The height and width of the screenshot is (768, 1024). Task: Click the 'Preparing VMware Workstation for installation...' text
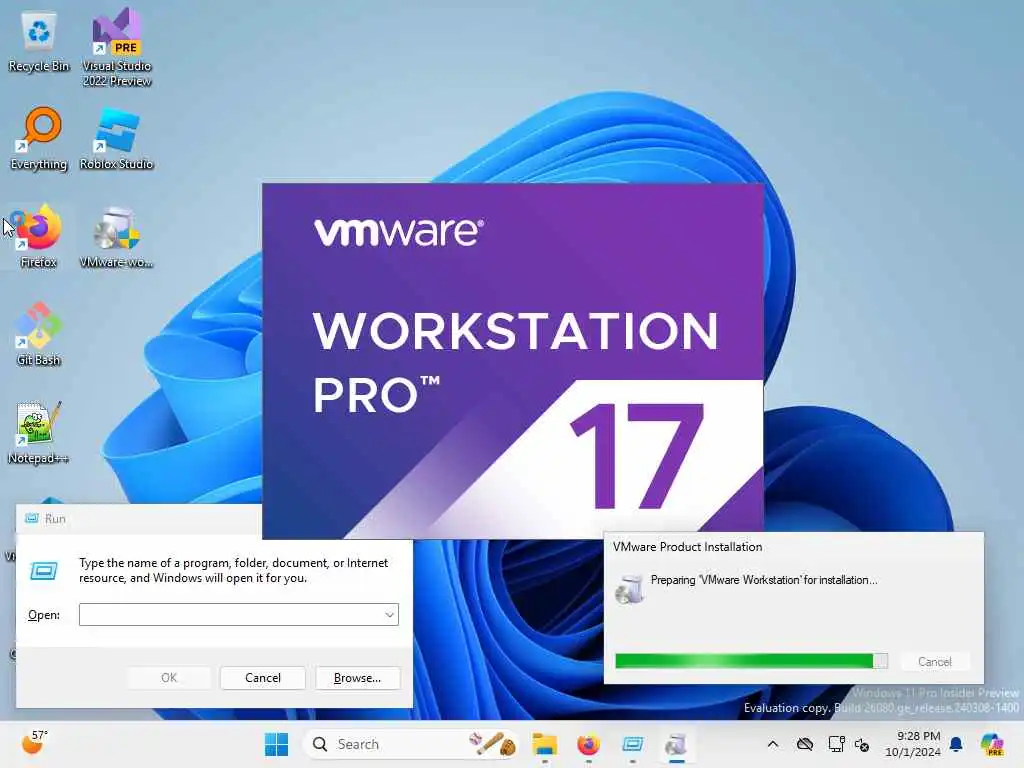point(764,580)
